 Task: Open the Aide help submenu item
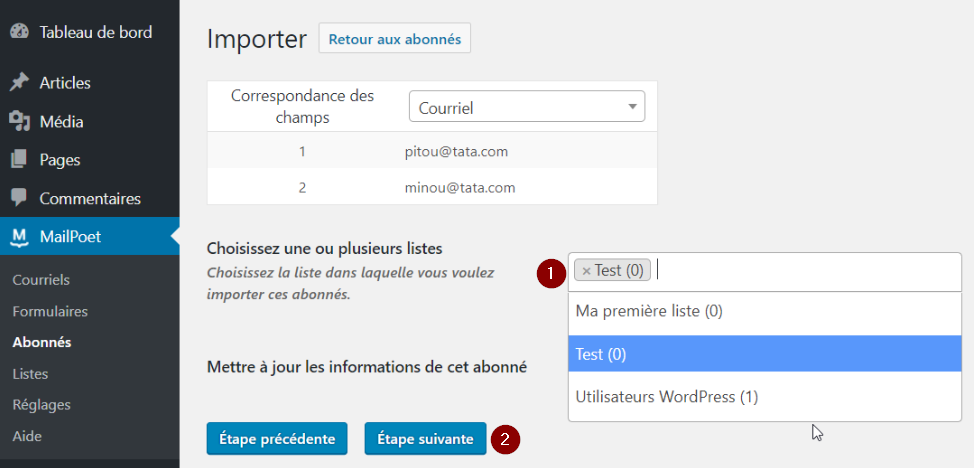(27, 436)
